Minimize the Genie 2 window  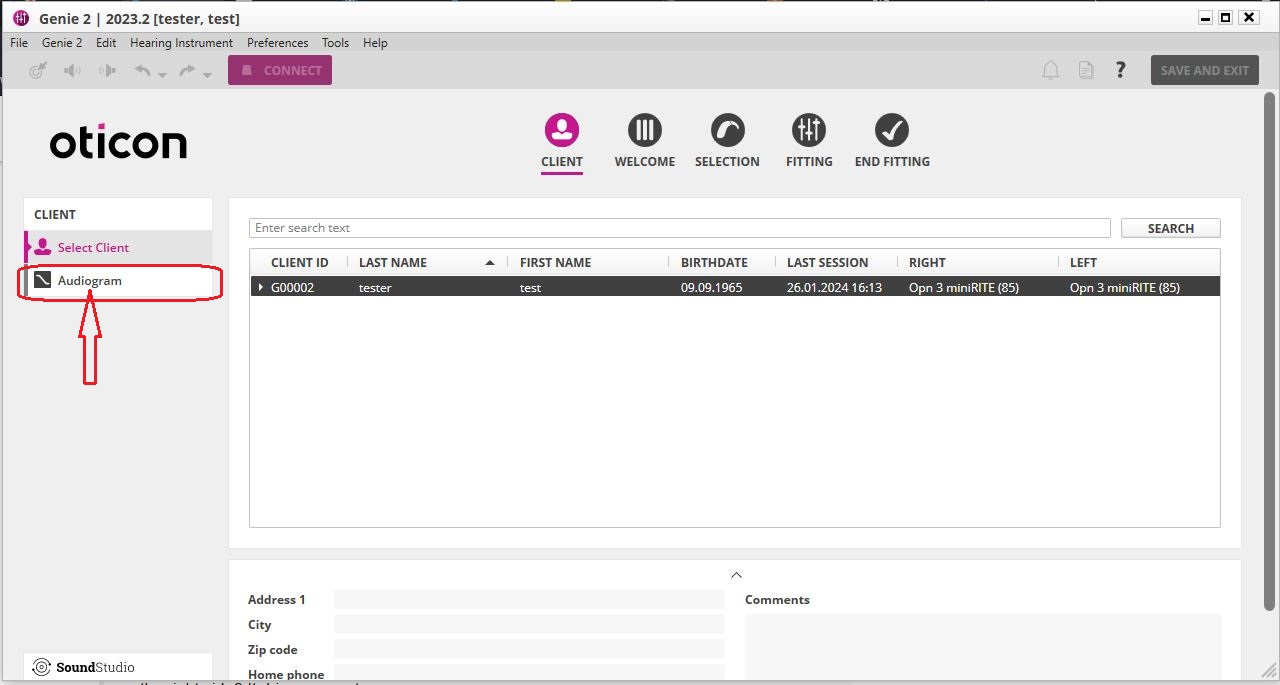[1205, 17]
